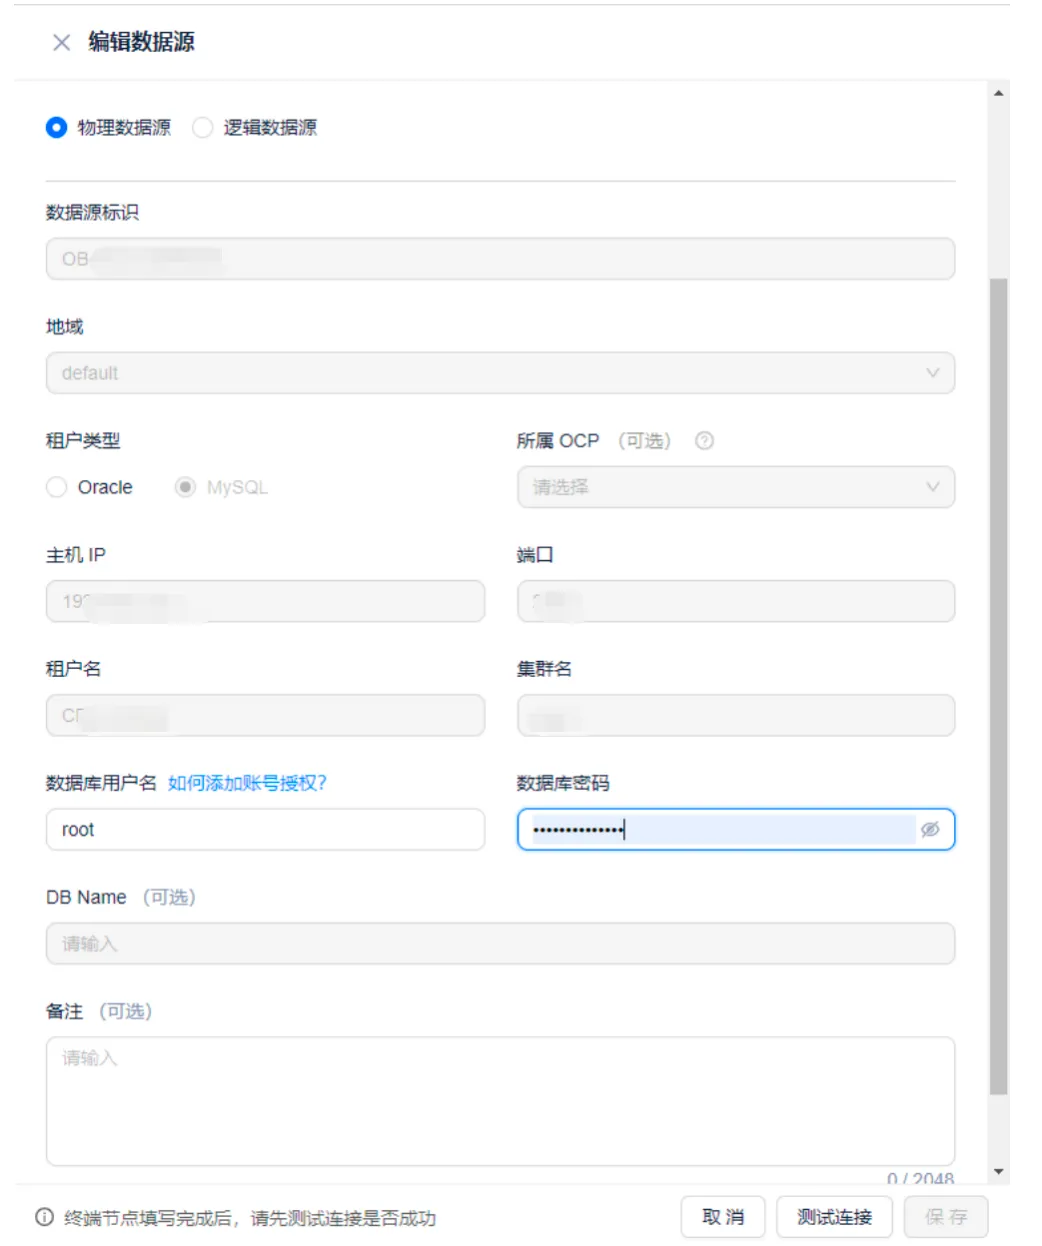Select 逻辑数据源 radio button
1042x1246 pixels.
203,128
